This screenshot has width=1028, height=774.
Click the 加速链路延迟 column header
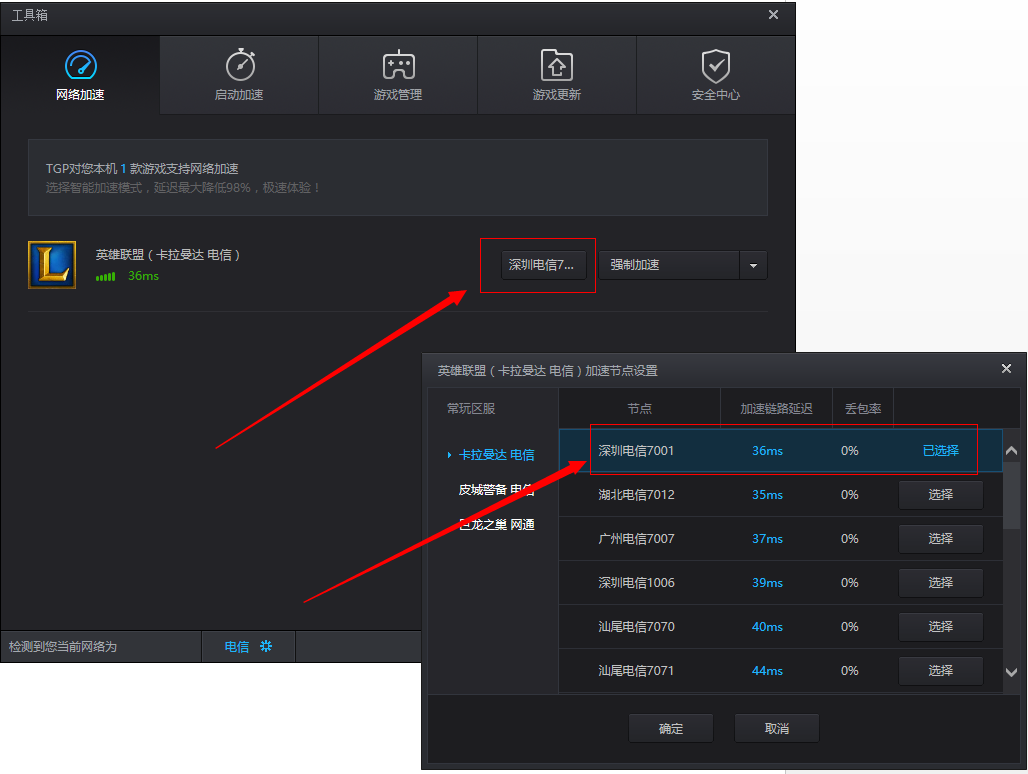(776, 408)
